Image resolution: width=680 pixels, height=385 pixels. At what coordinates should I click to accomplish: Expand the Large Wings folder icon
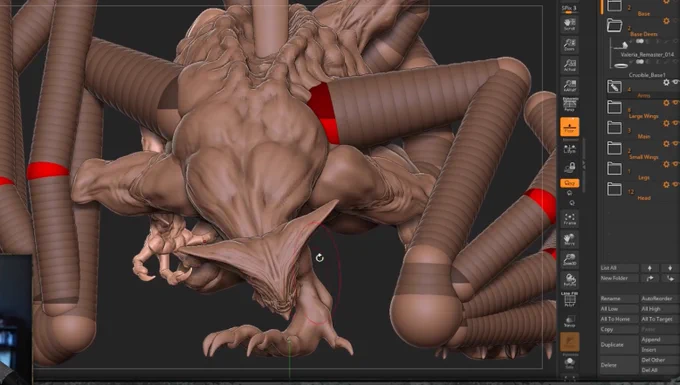tap(614, 107)
